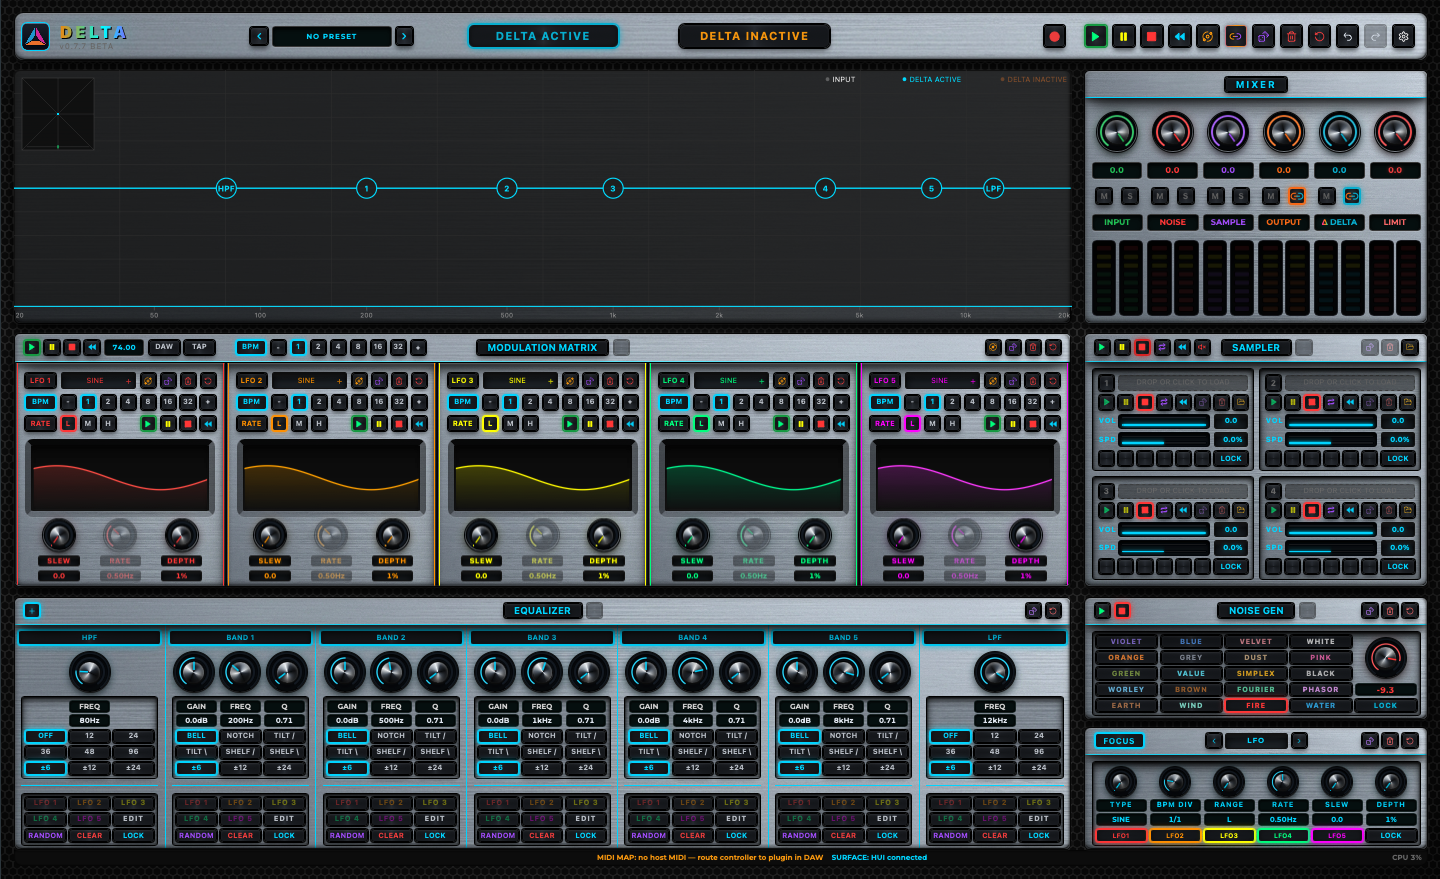Set HPF slope to 24
The height and width of the screenshot is (879, 1440).
click(x=133, y=736)
